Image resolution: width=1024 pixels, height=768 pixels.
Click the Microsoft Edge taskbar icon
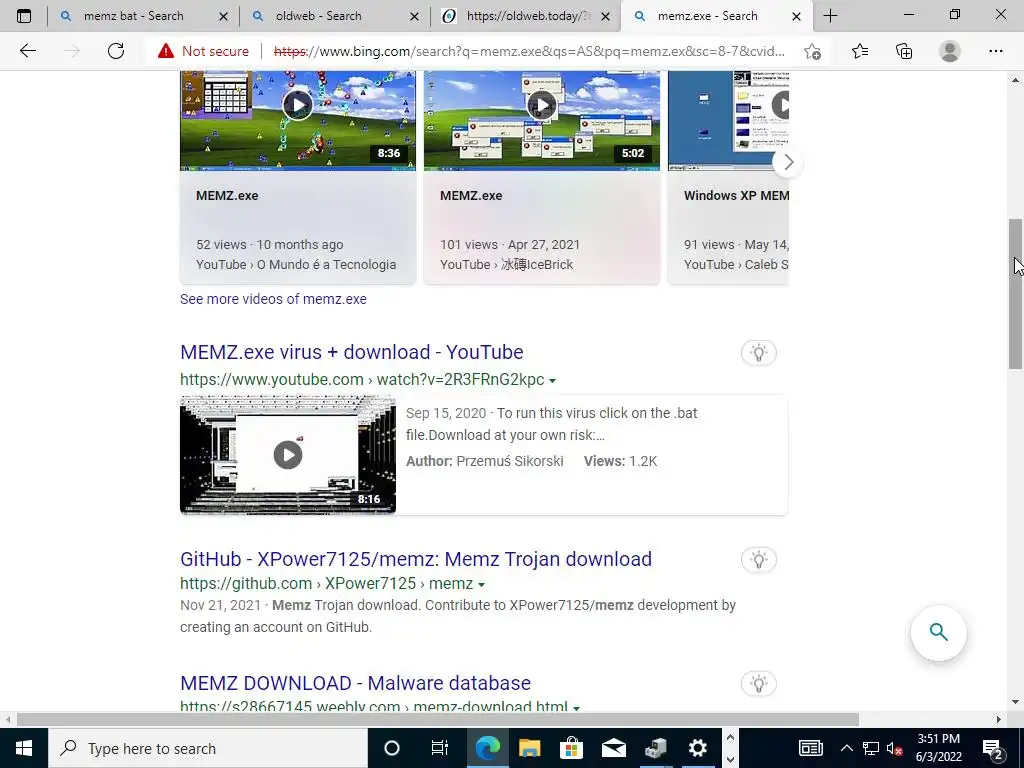[487, 748]
